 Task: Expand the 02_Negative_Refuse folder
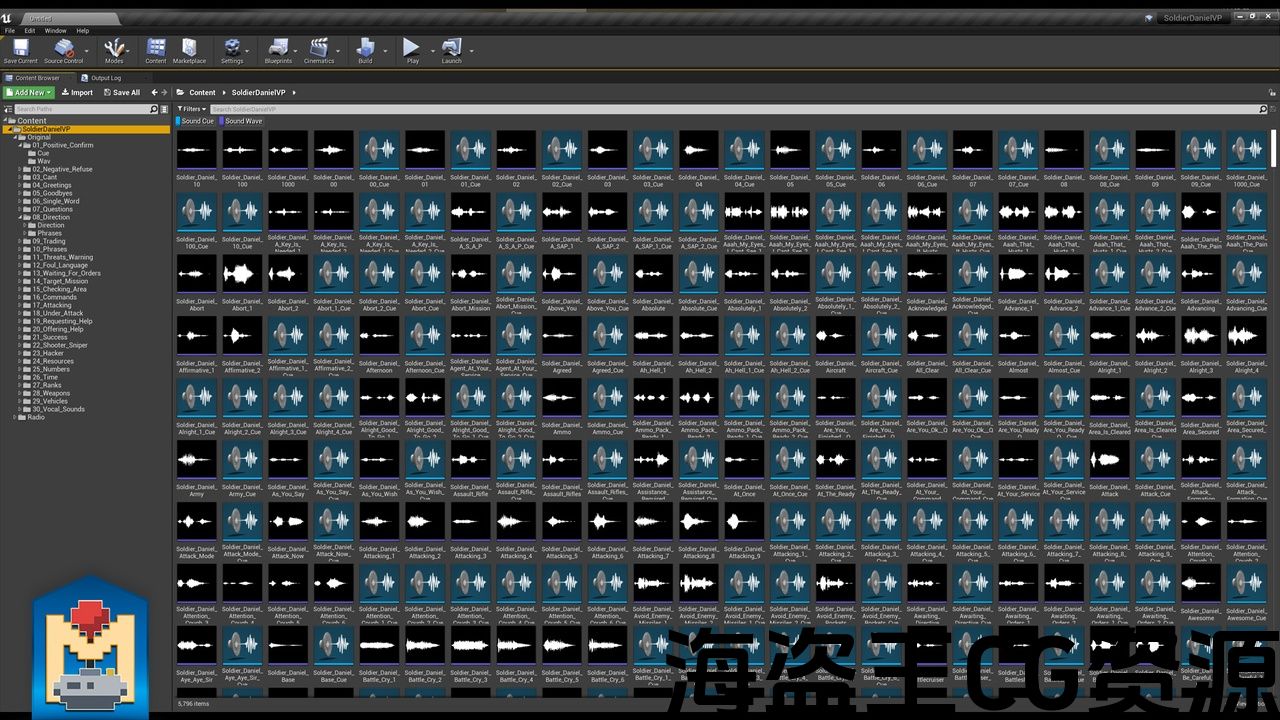click(x=18, y=169)
